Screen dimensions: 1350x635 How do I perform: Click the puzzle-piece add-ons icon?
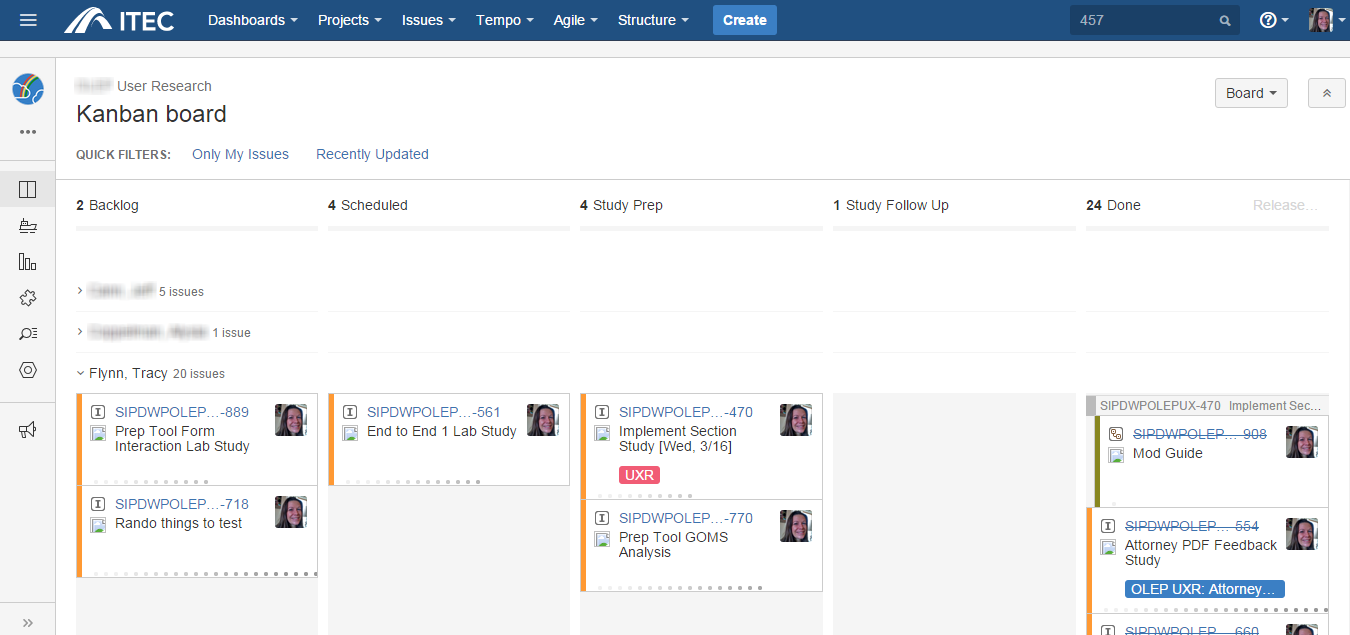click(x=28, y=298)
